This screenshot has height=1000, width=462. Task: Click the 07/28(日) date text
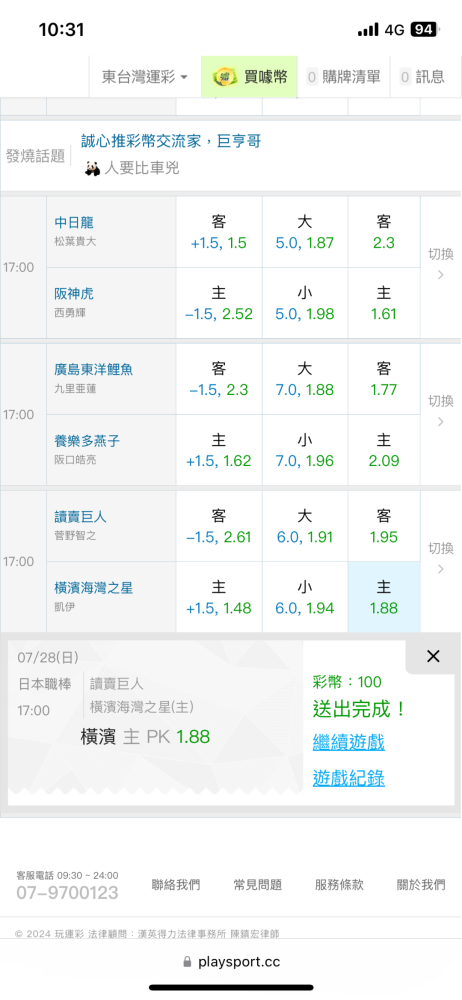coord(48,657)
